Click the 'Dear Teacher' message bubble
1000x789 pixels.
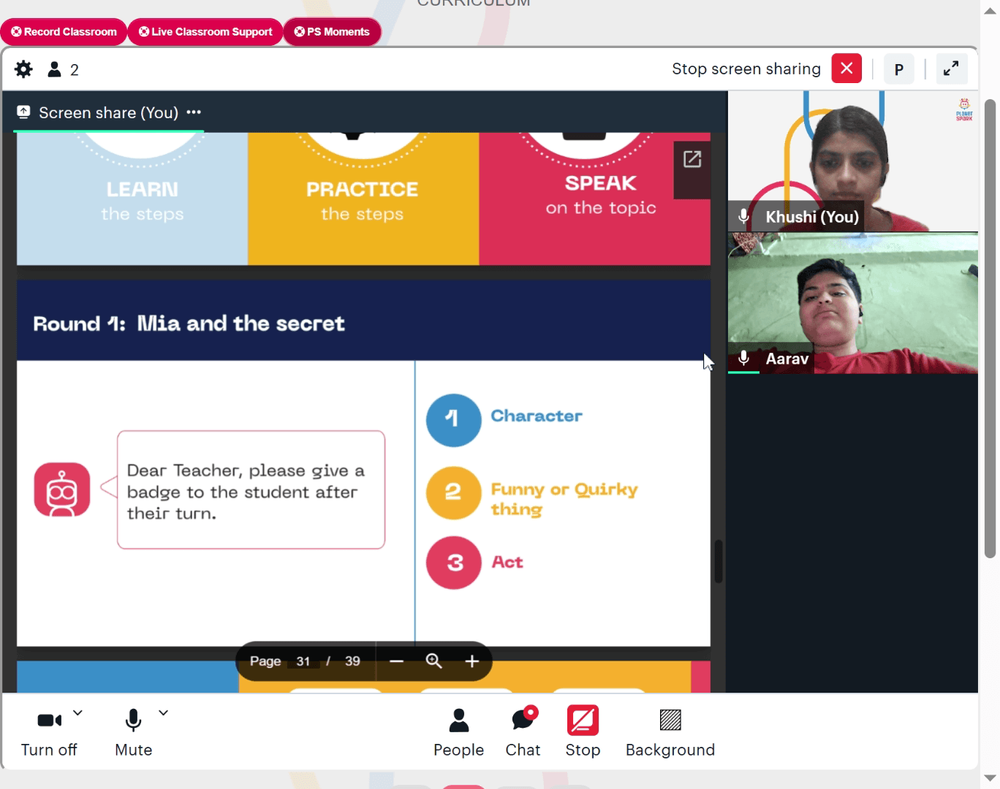(251, 490)
